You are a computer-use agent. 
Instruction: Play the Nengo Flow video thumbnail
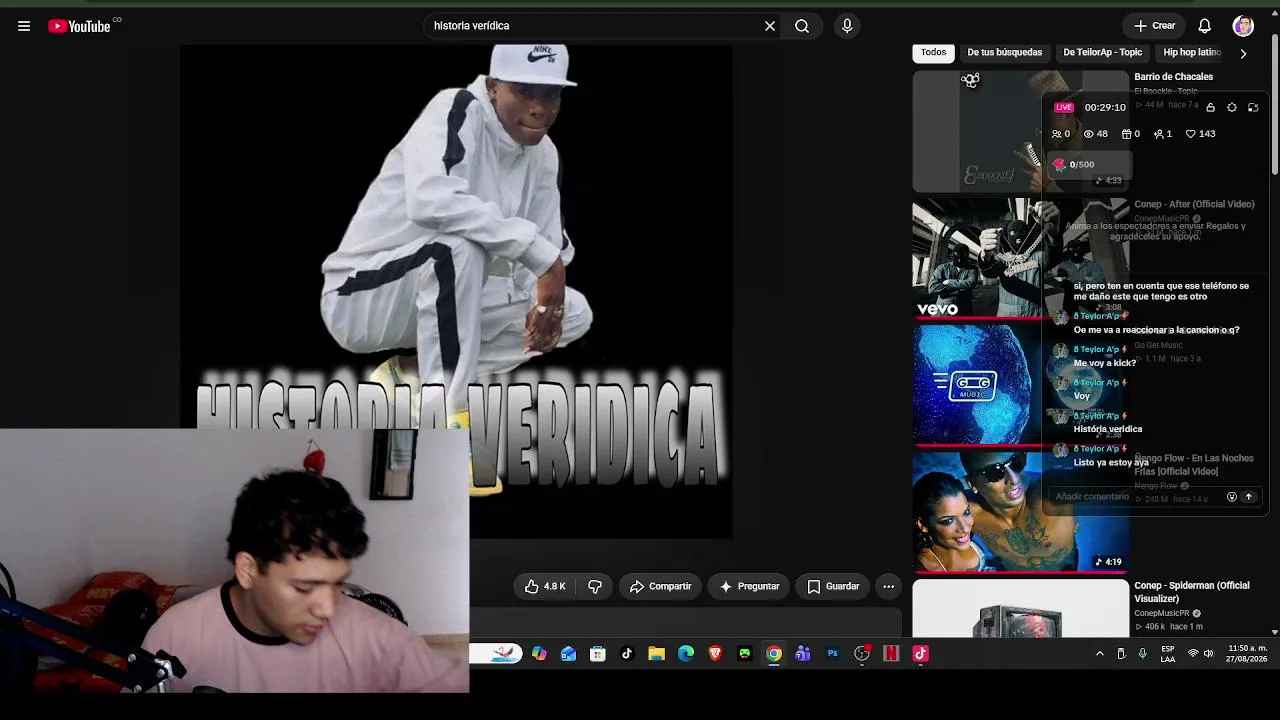1020,511
